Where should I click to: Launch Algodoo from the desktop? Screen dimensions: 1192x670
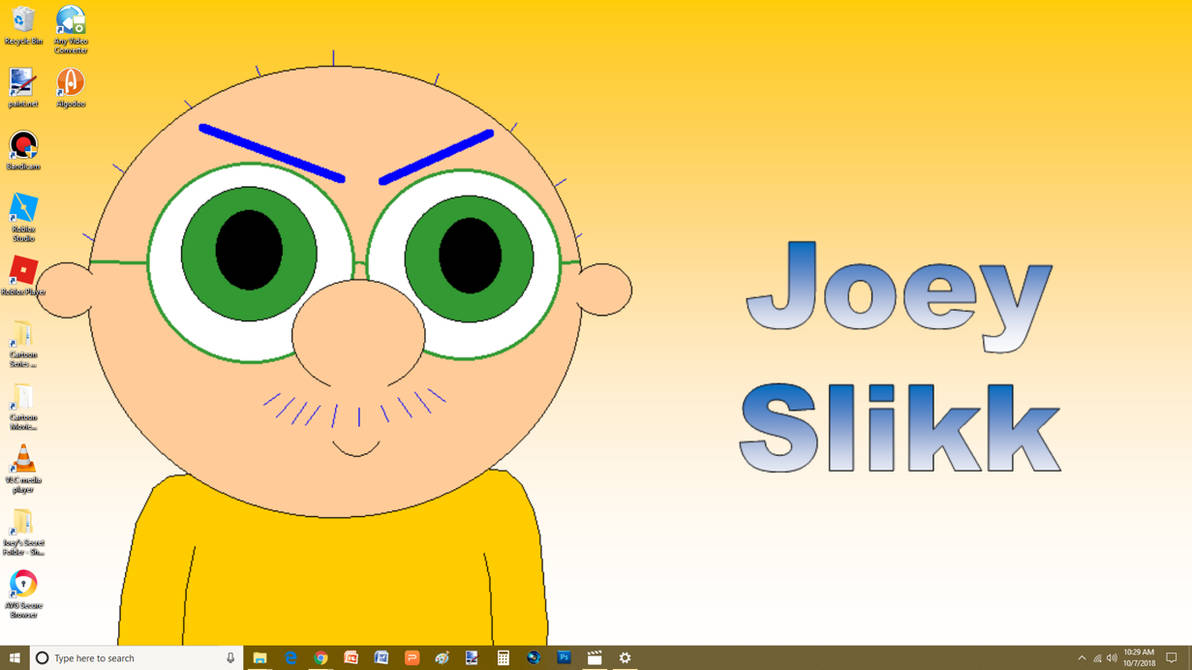tap(68, 82)
